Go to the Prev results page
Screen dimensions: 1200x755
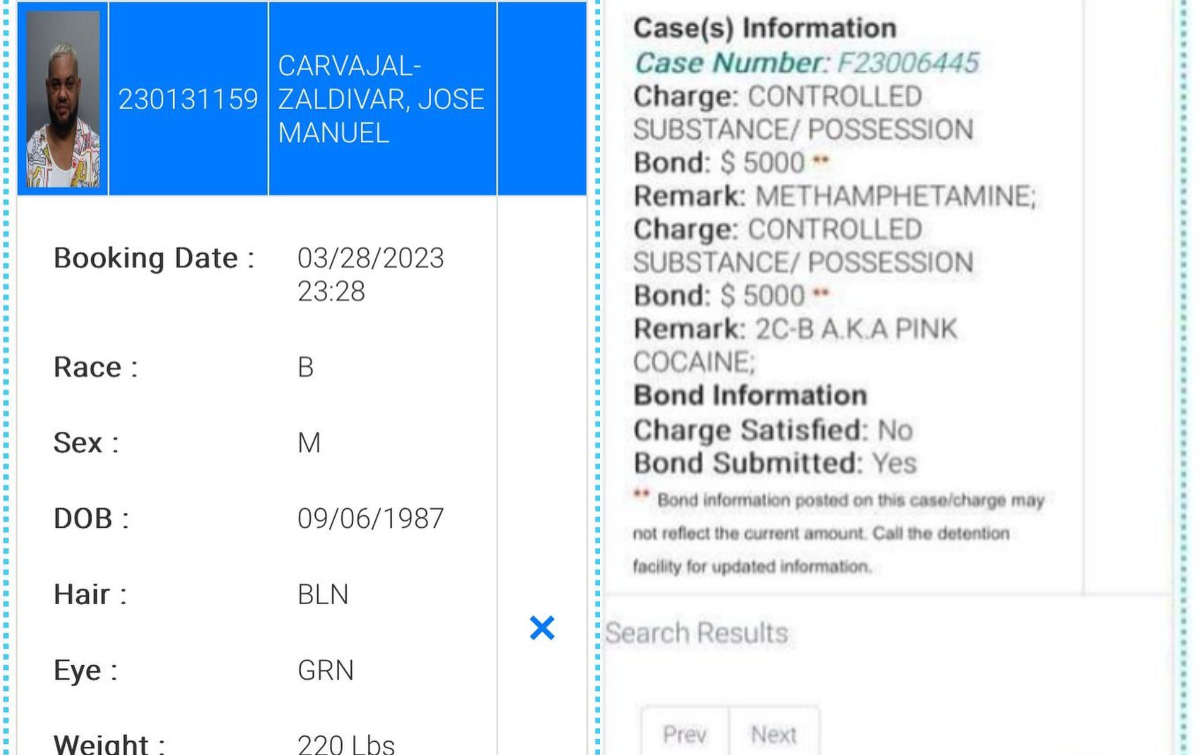click(685, 735)
